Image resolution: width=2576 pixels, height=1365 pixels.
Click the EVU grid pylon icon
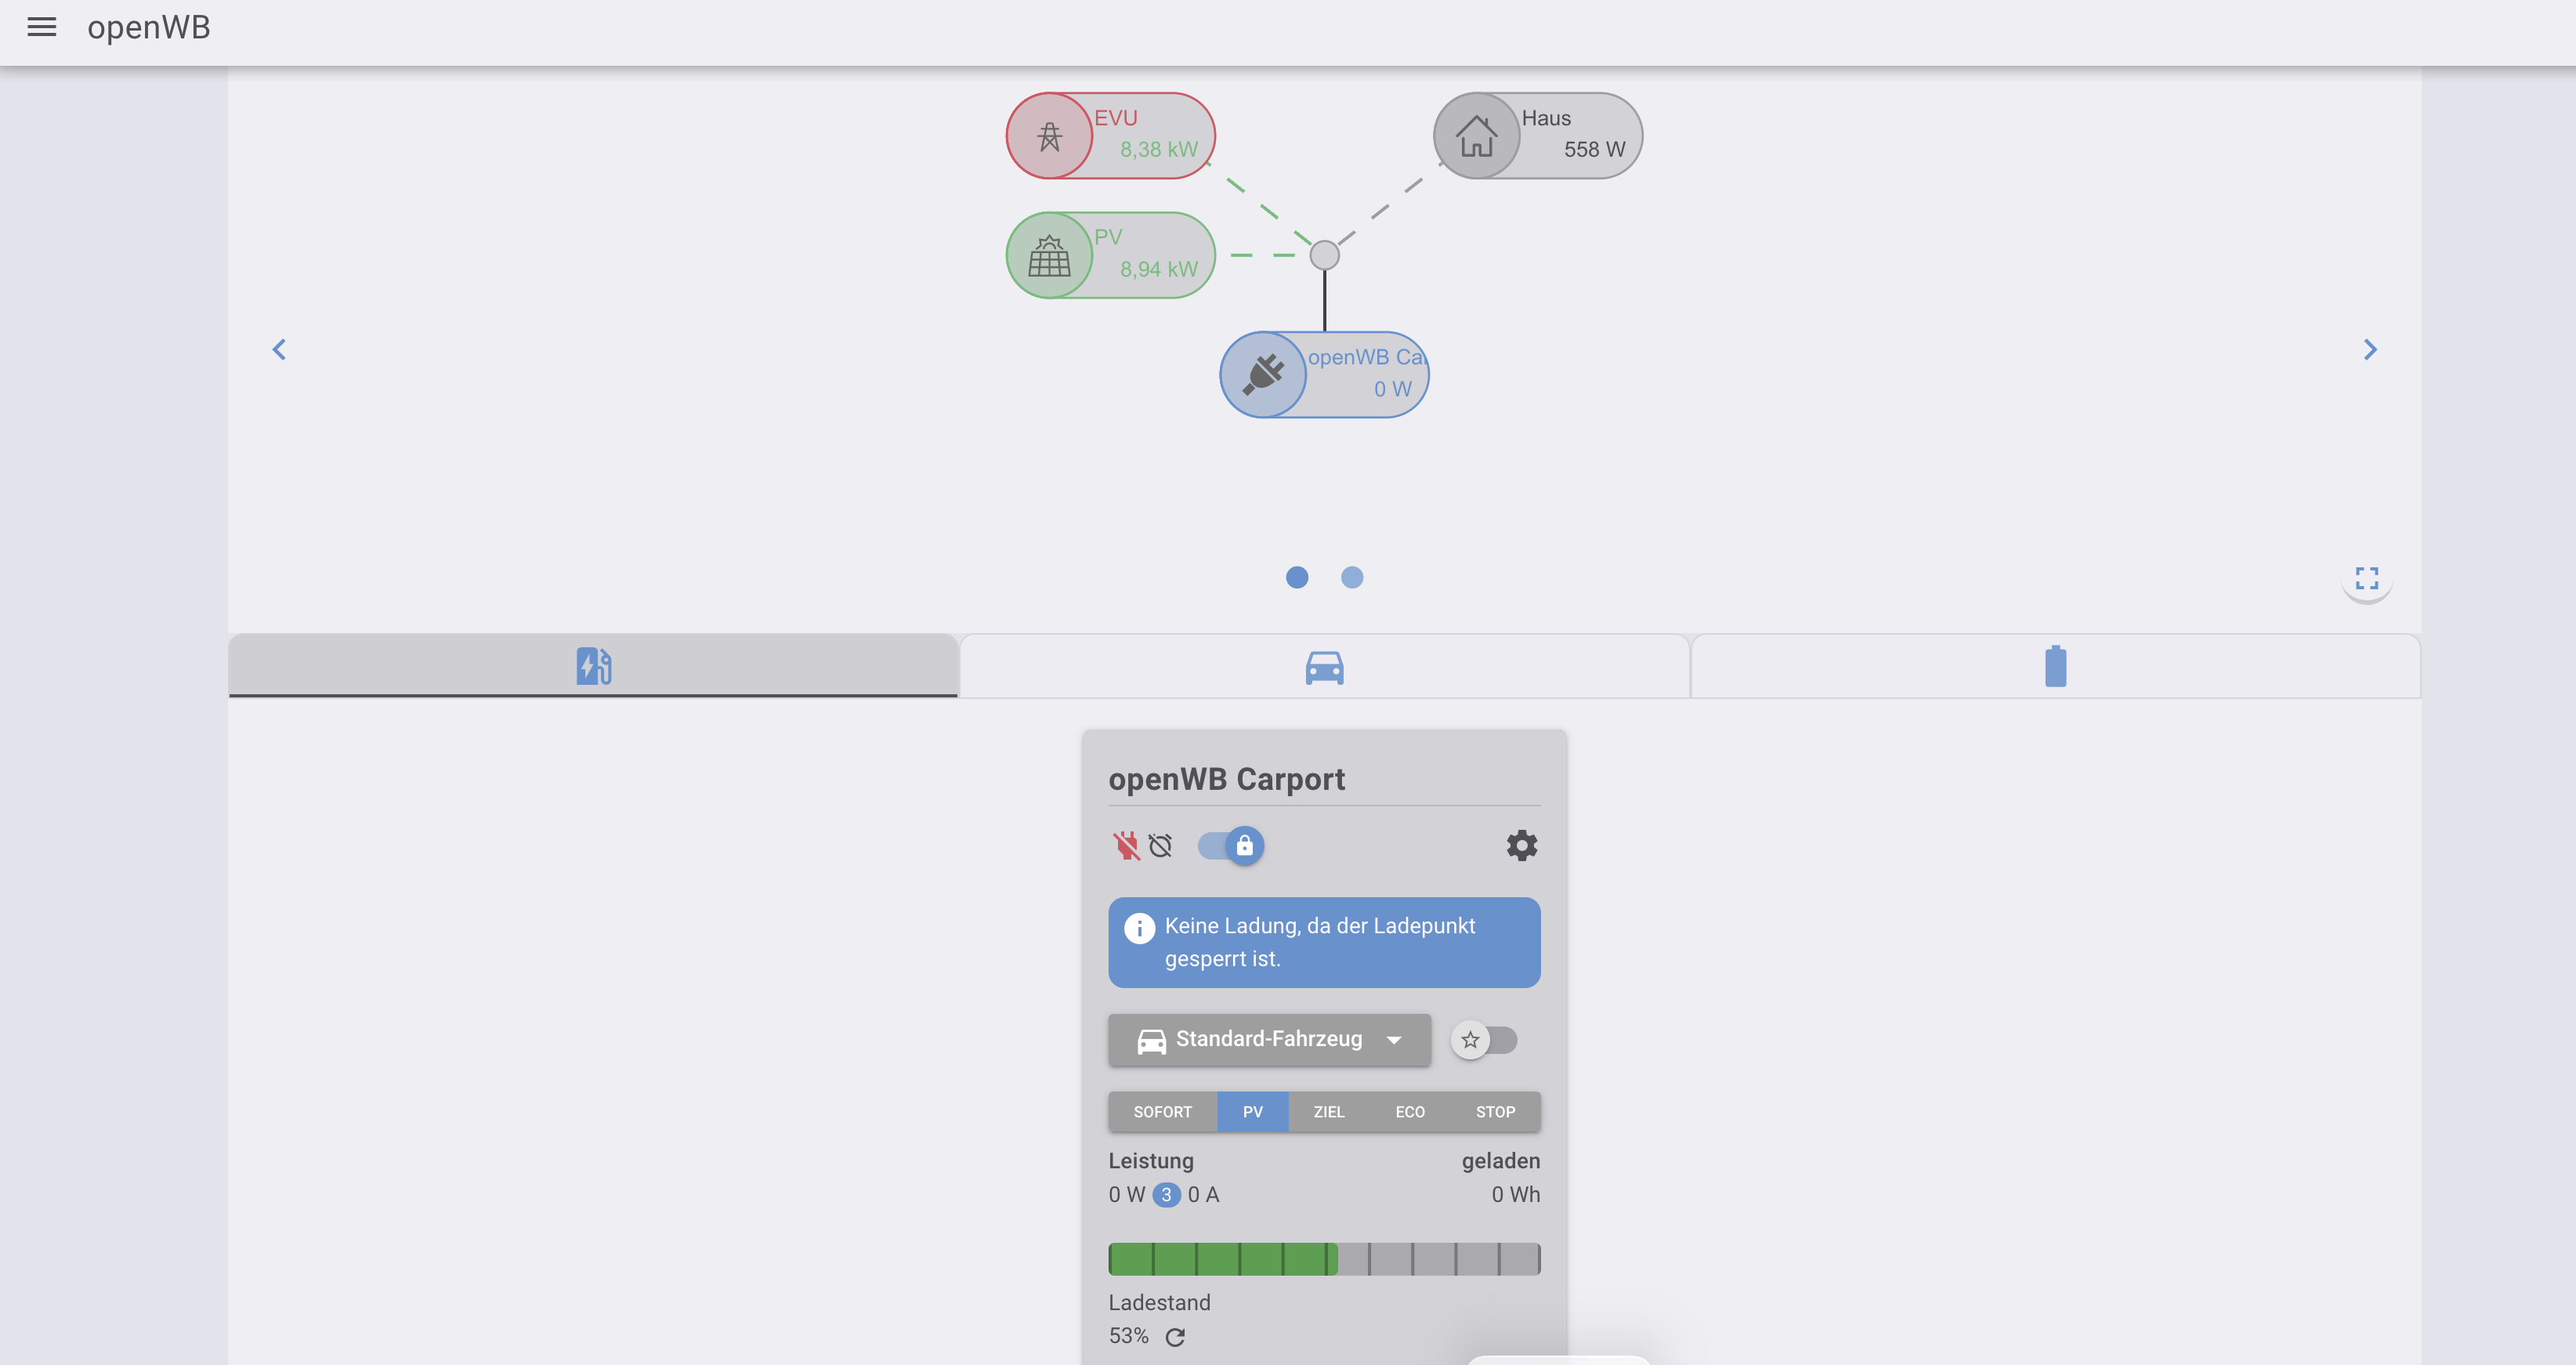tap(1049, 136)
